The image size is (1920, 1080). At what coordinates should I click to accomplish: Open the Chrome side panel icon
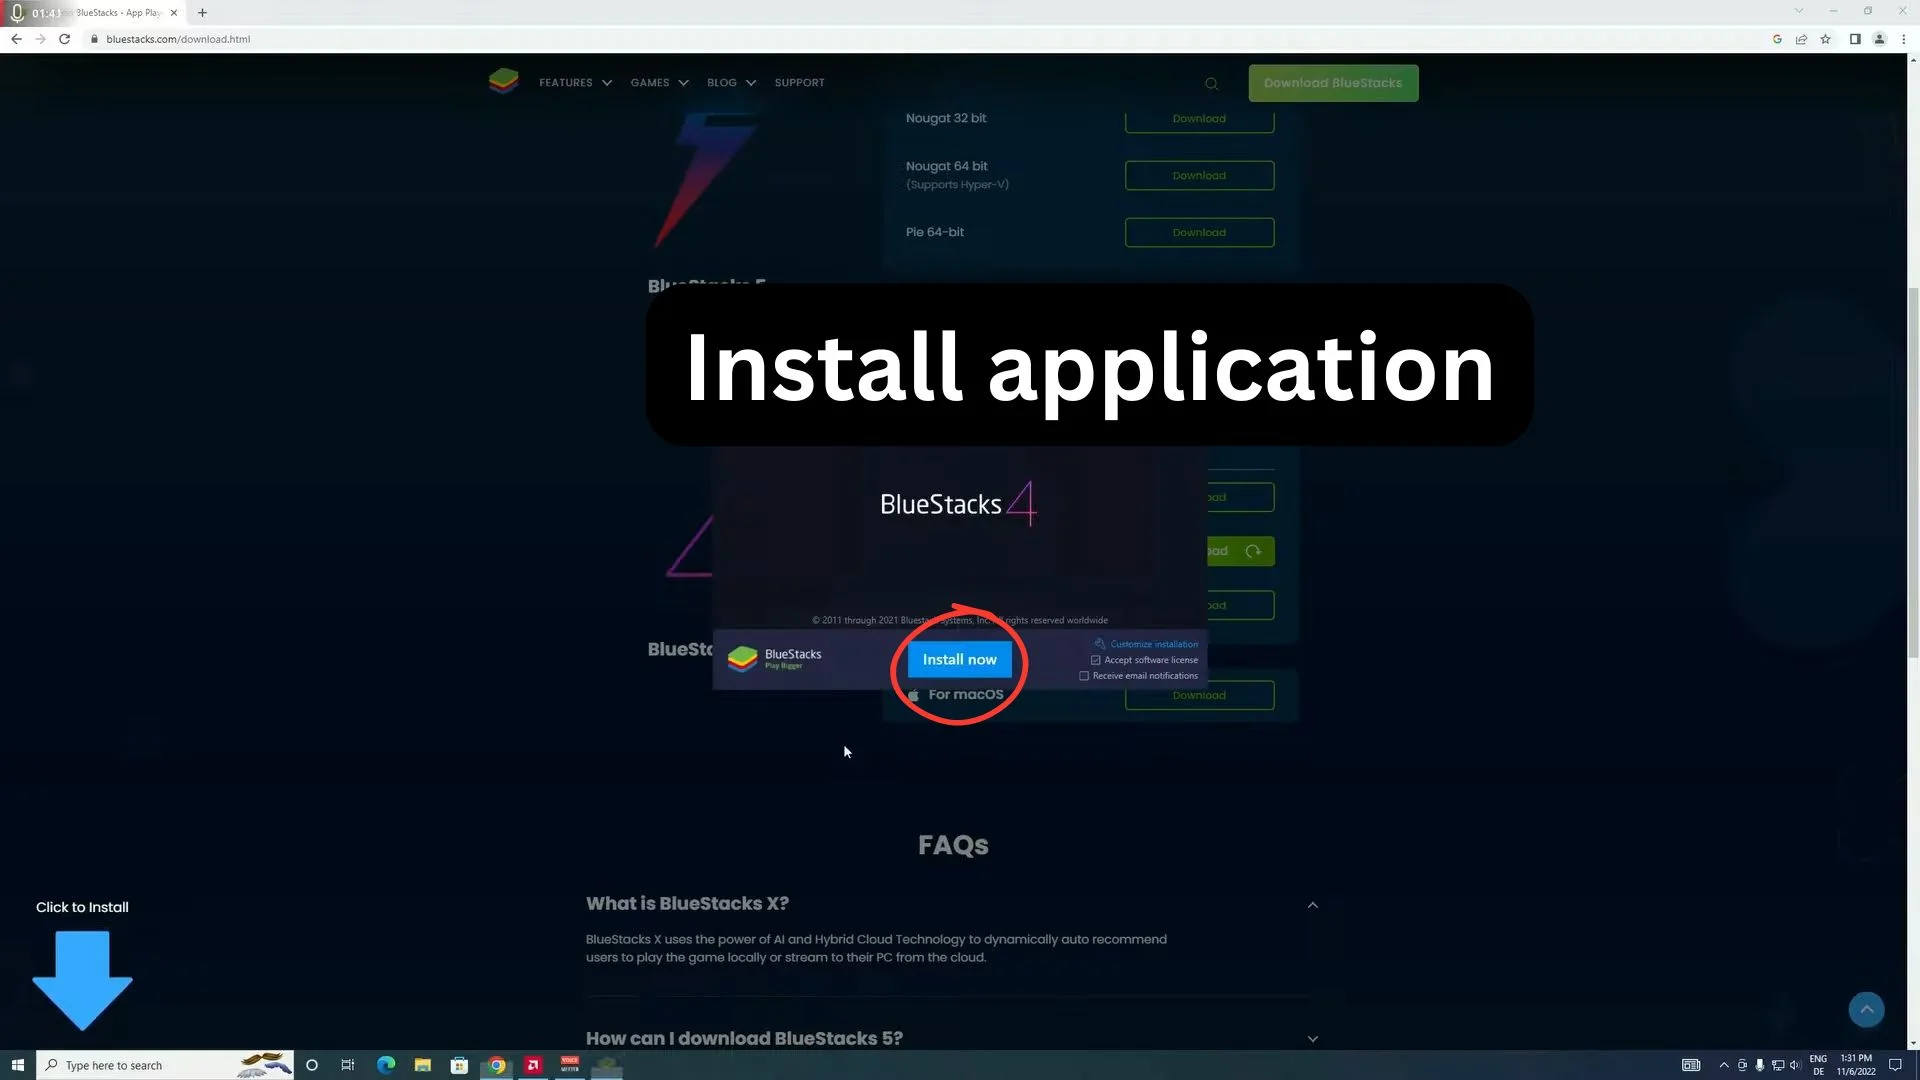click(1855, 39)
